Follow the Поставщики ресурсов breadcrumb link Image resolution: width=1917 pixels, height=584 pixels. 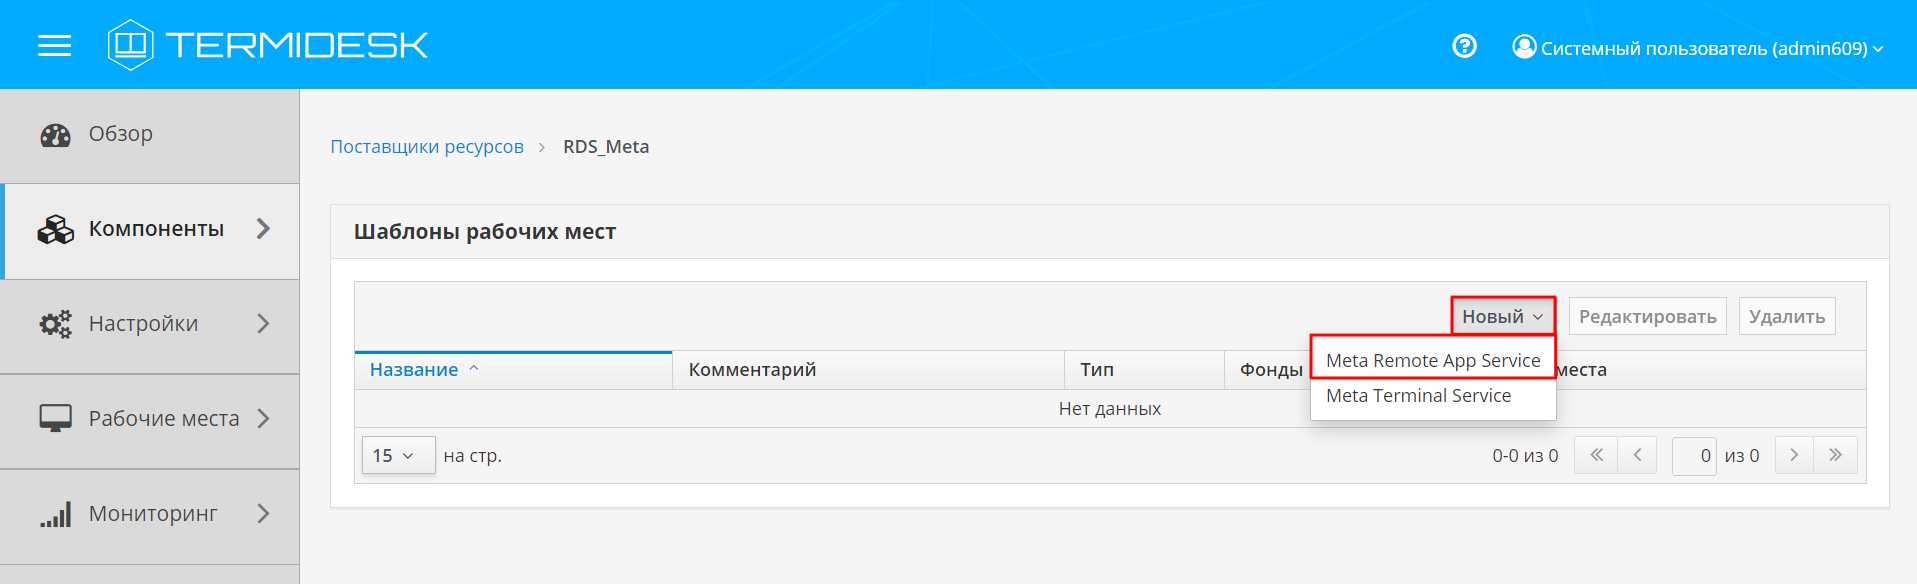pos(427,147)
